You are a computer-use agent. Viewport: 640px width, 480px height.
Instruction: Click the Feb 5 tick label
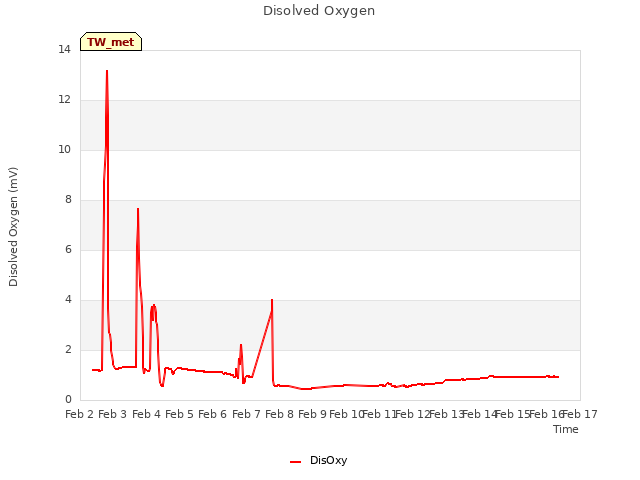tap(179, 414)
